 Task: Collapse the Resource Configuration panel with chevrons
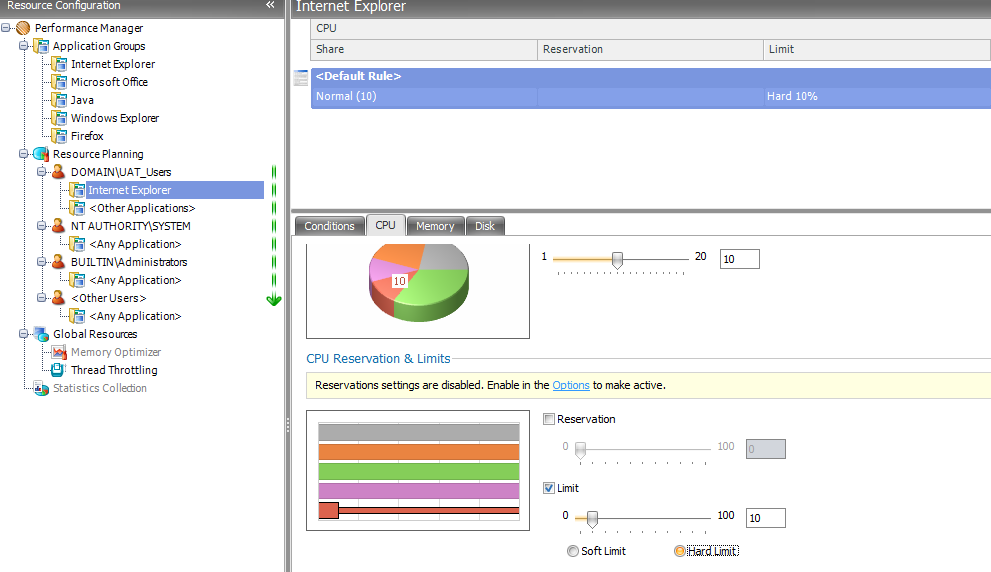[x=271, y=5]
